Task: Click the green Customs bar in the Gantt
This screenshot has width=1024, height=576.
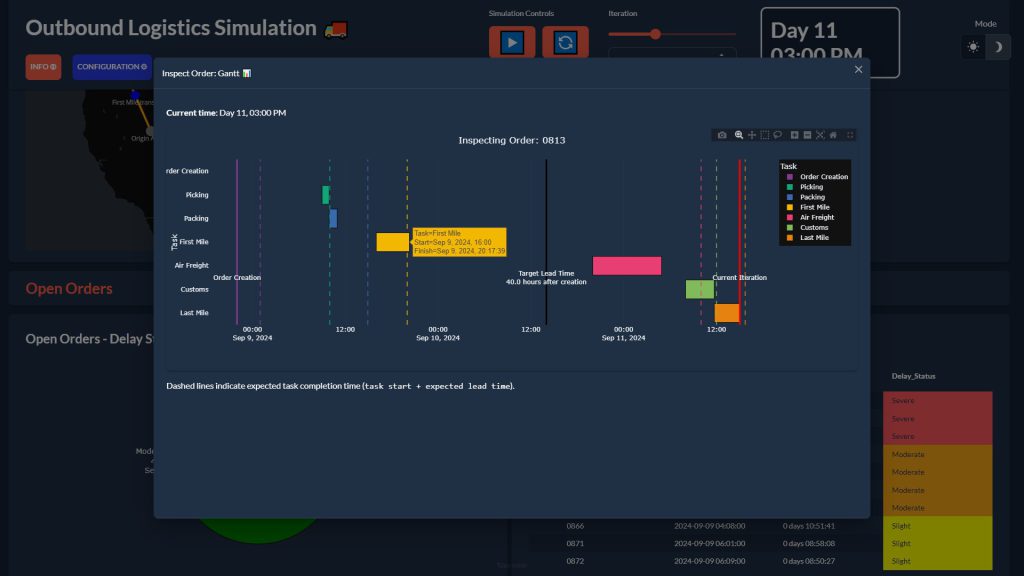Action: [x=699, y=289]
